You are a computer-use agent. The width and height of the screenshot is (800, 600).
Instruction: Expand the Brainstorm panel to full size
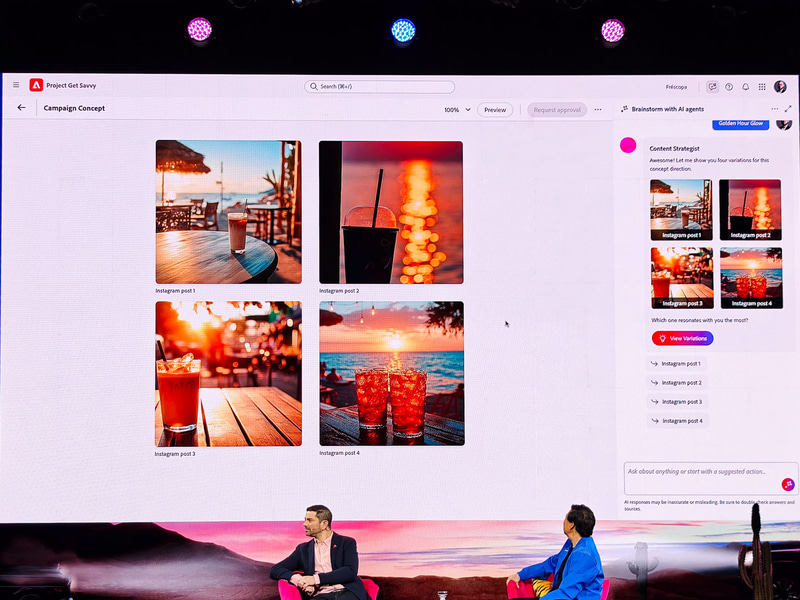788,109
